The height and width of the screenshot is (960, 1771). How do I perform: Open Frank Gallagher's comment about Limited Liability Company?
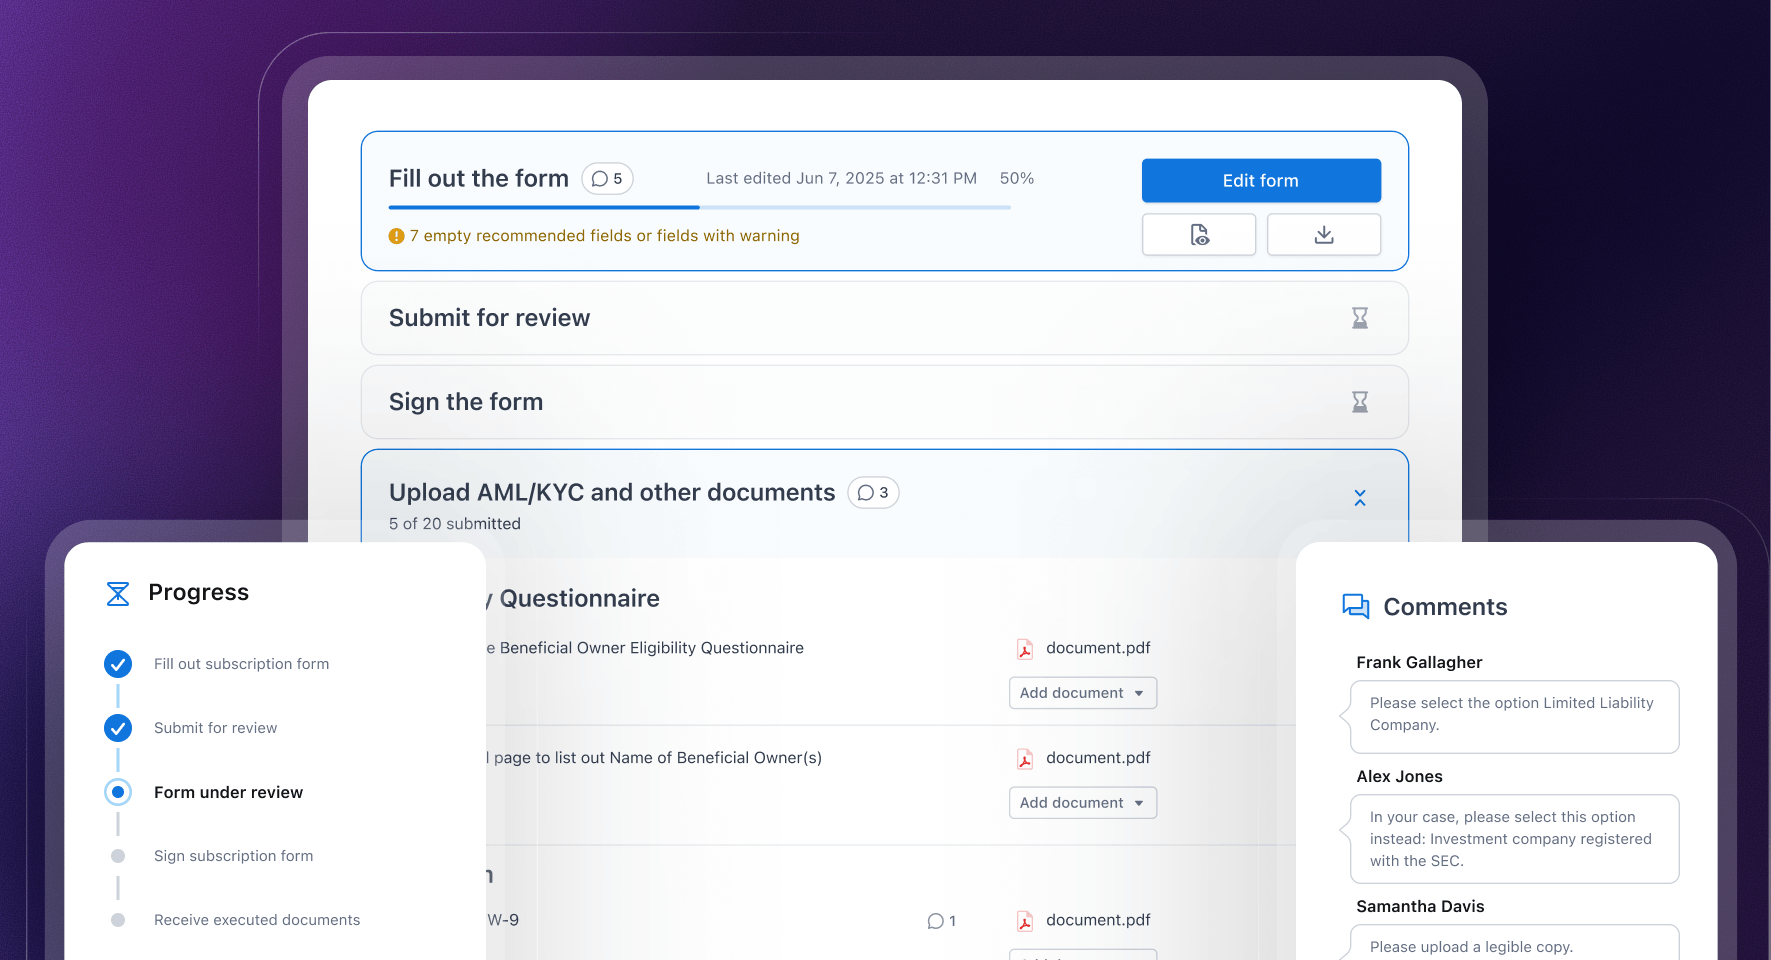point(1514,717)
